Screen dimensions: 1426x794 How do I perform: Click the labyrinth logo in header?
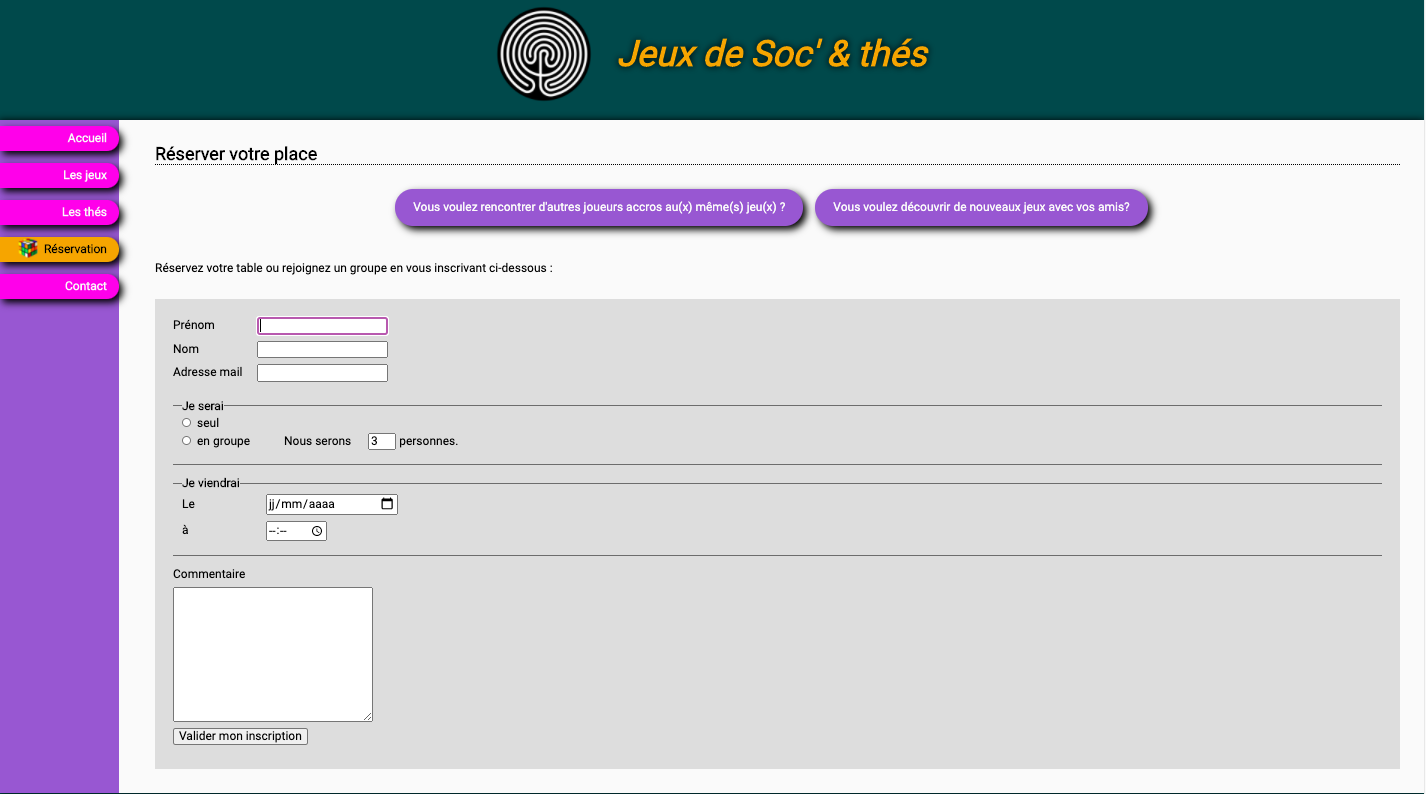tap(544, 55)
